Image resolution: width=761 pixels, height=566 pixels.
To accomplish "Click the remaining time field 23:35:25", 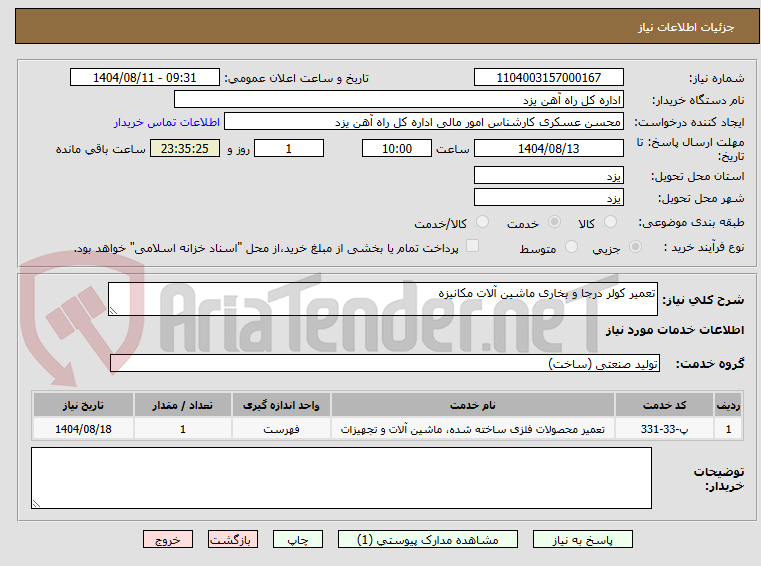I will pyautogui.click(x=185, y=148).
